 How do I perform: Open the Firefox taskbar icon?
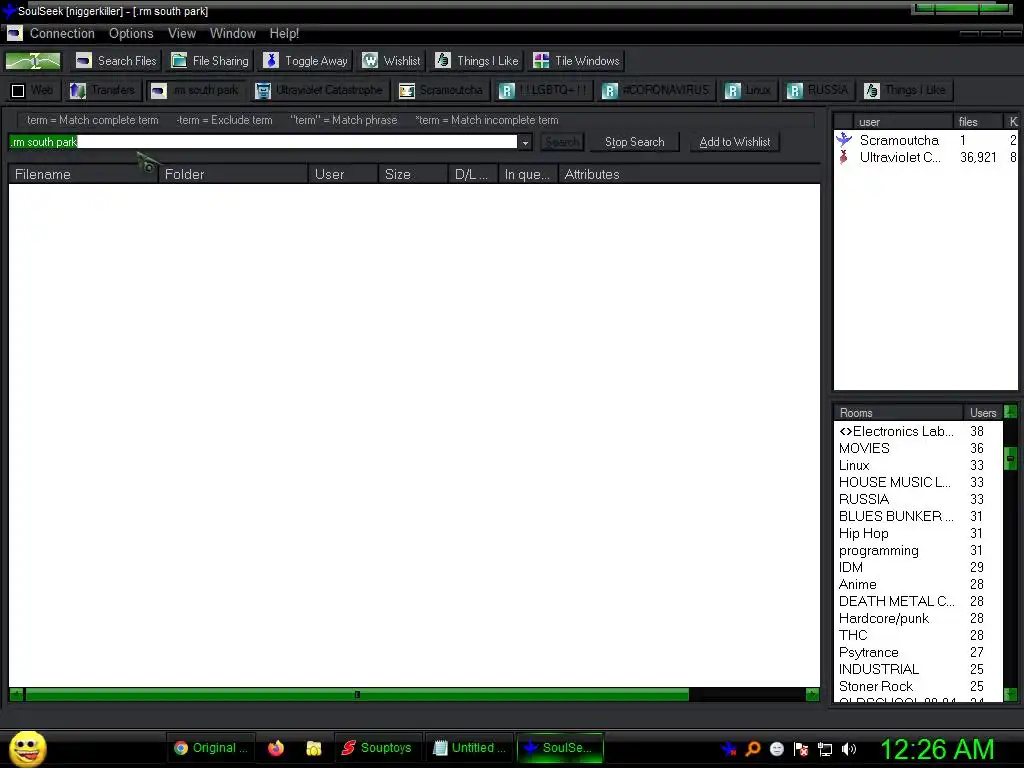coord(276,748)
